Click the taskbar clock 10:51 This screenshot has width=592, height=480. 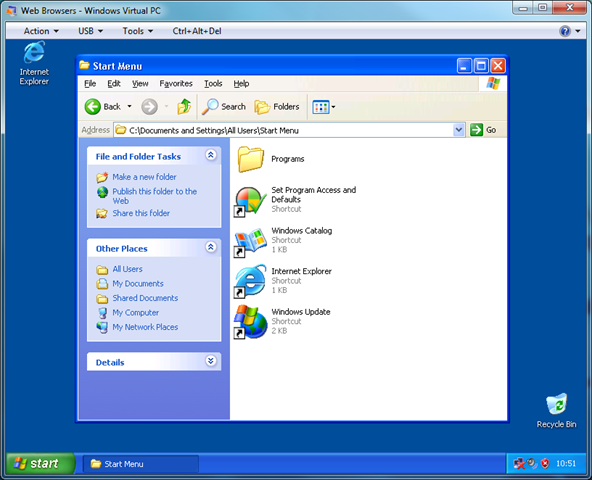coord(566,463)
